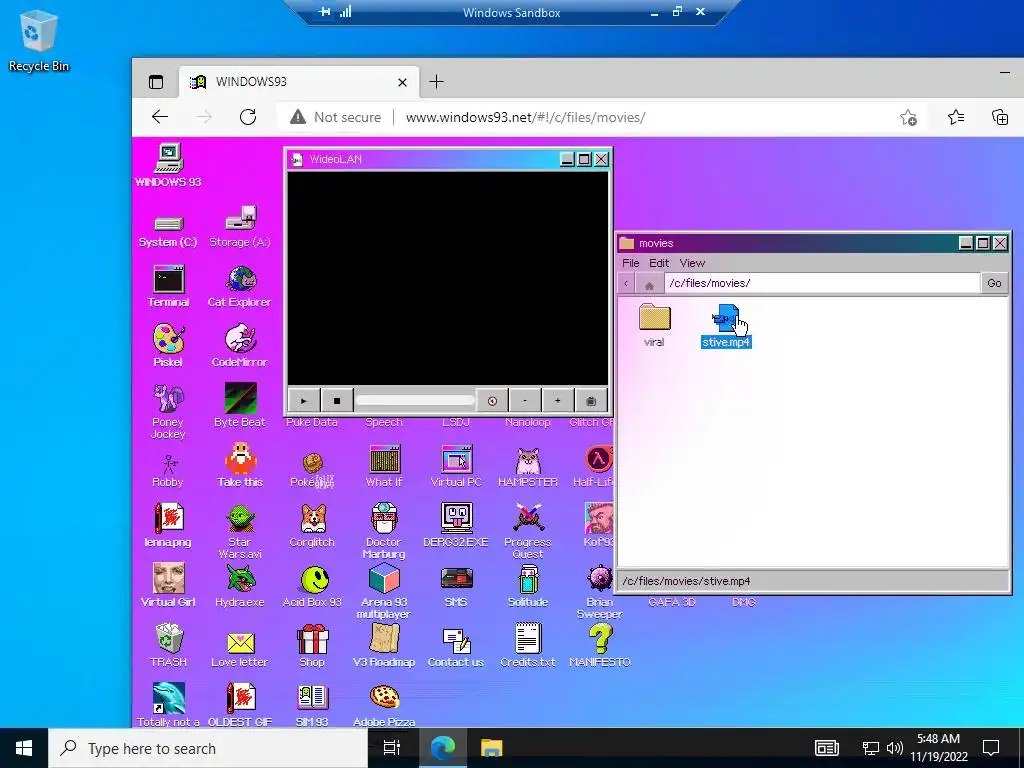Open Edit menu in movies window
1024x768 pixels.
point(659,263)
